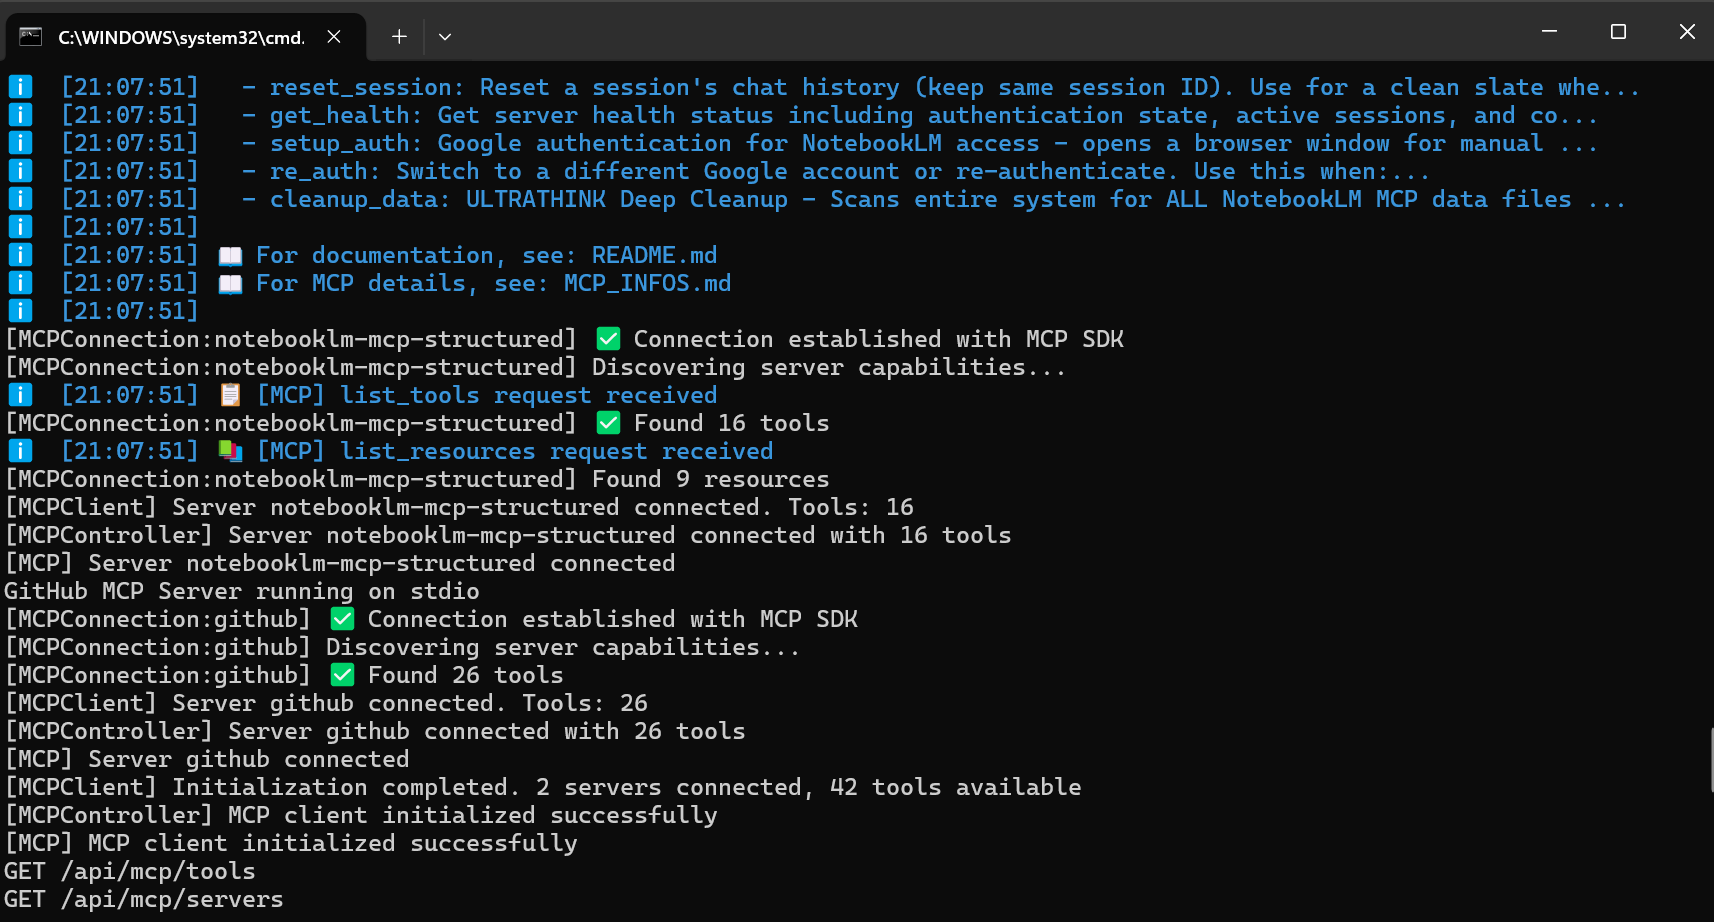Screen dimensions: 1714x922
Task: Click the cmd icon in the terminal tab
Action: pos(31,37)
